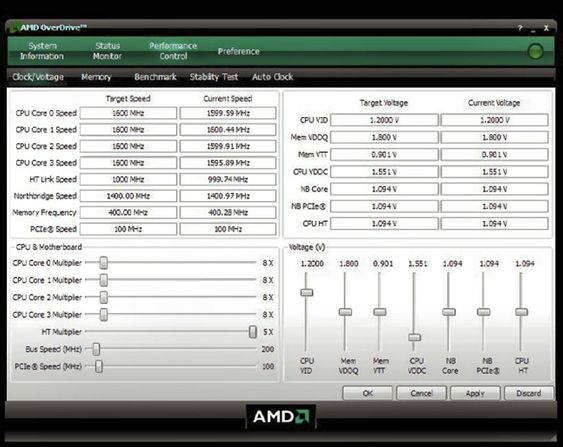Open the Preference tab
563x447 pixels.
[x=238, y=51]
